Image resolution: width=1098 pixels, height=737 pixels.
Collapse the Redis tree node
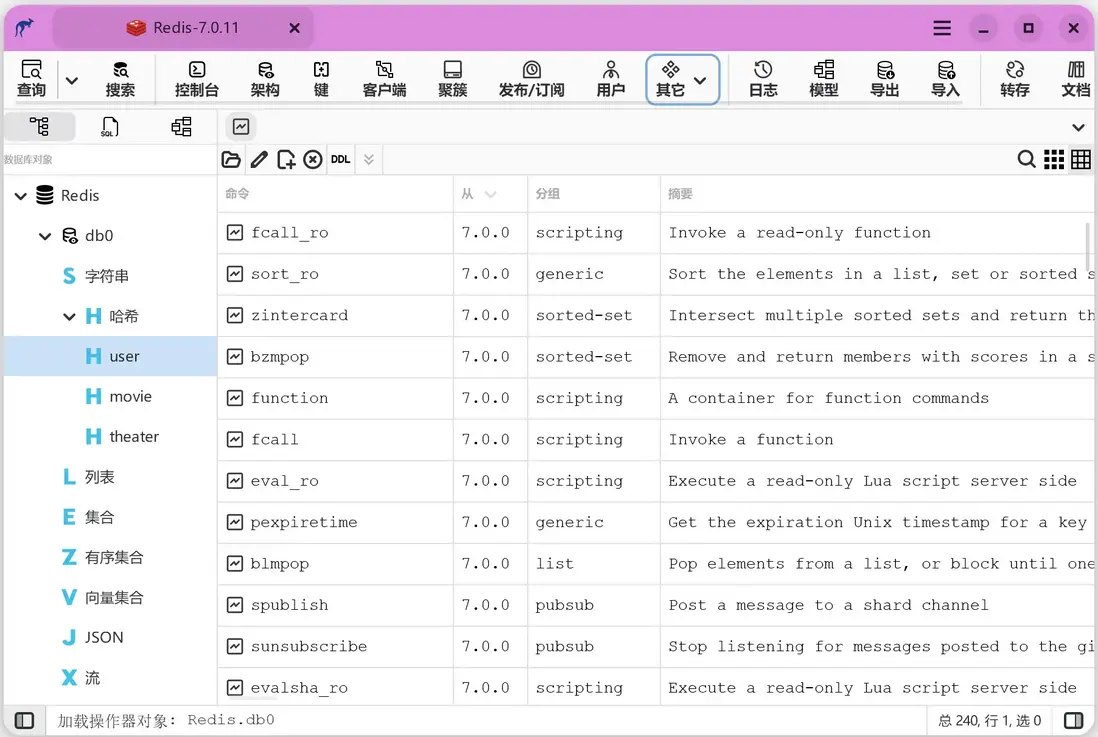21,196
